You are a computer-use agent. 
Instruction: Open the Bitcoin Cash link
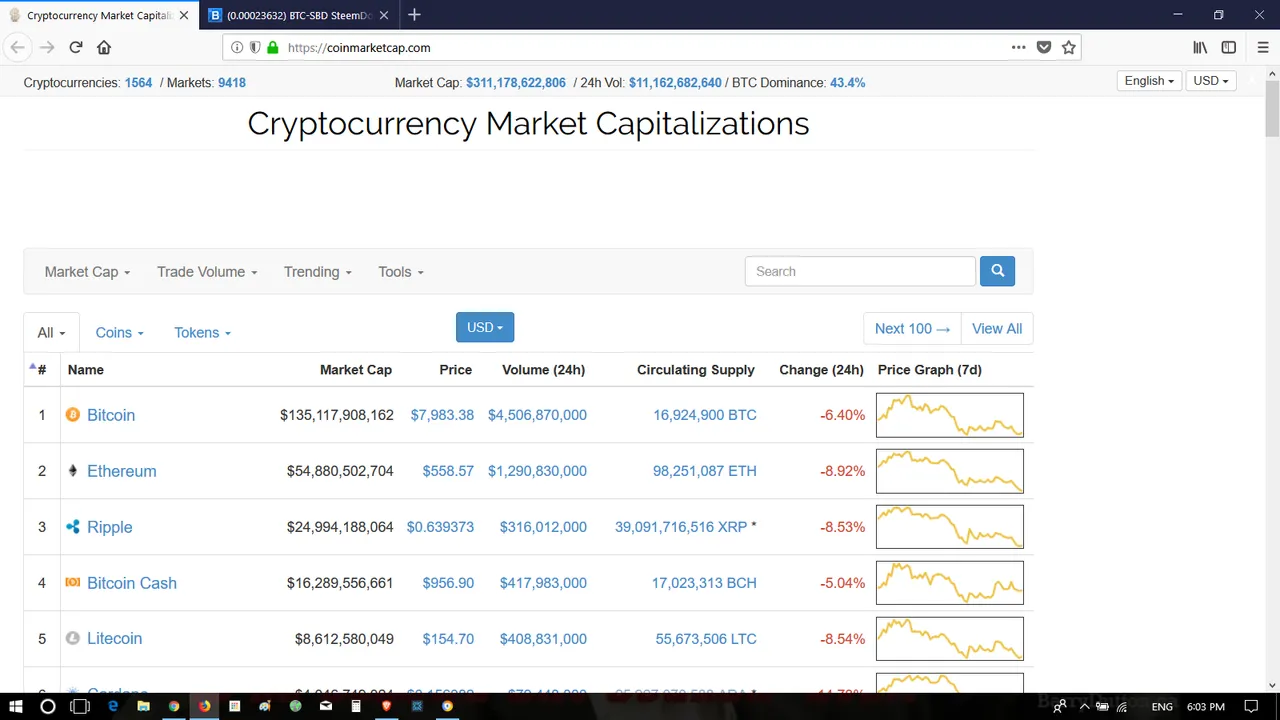coord(132,583)
